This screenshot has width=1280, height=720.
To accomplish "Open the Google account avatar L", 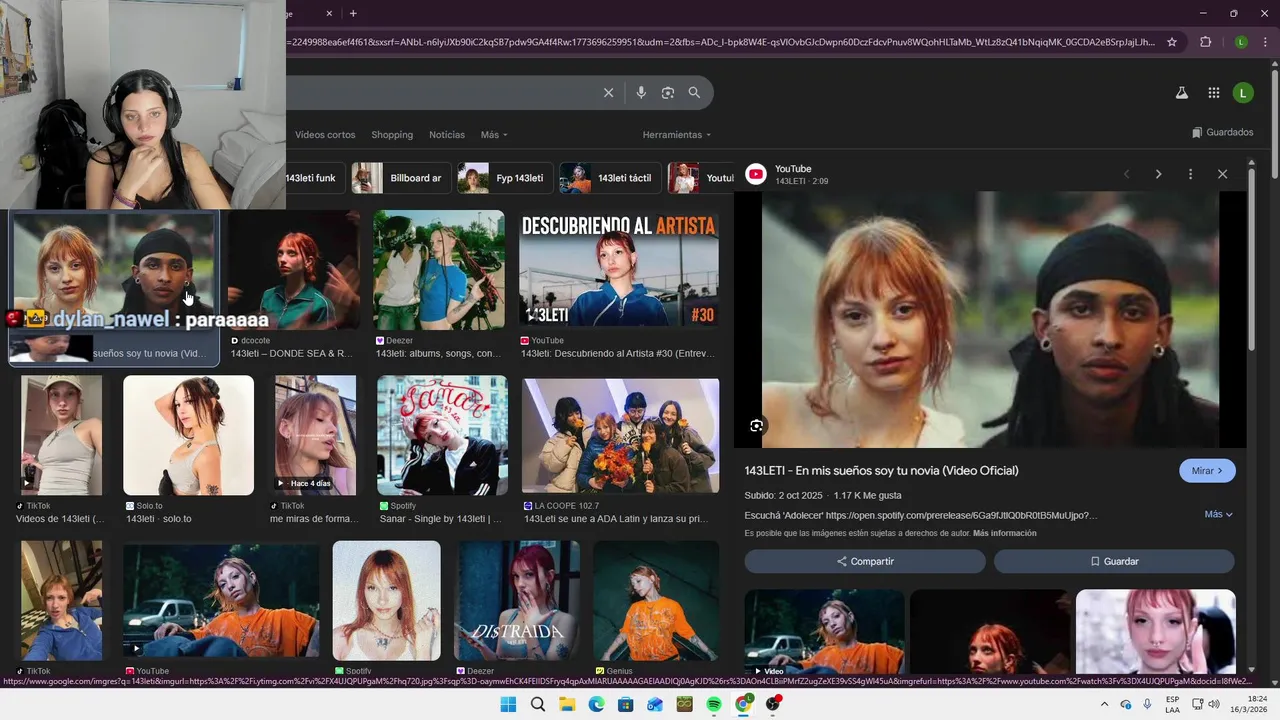I will point(1243,93).
